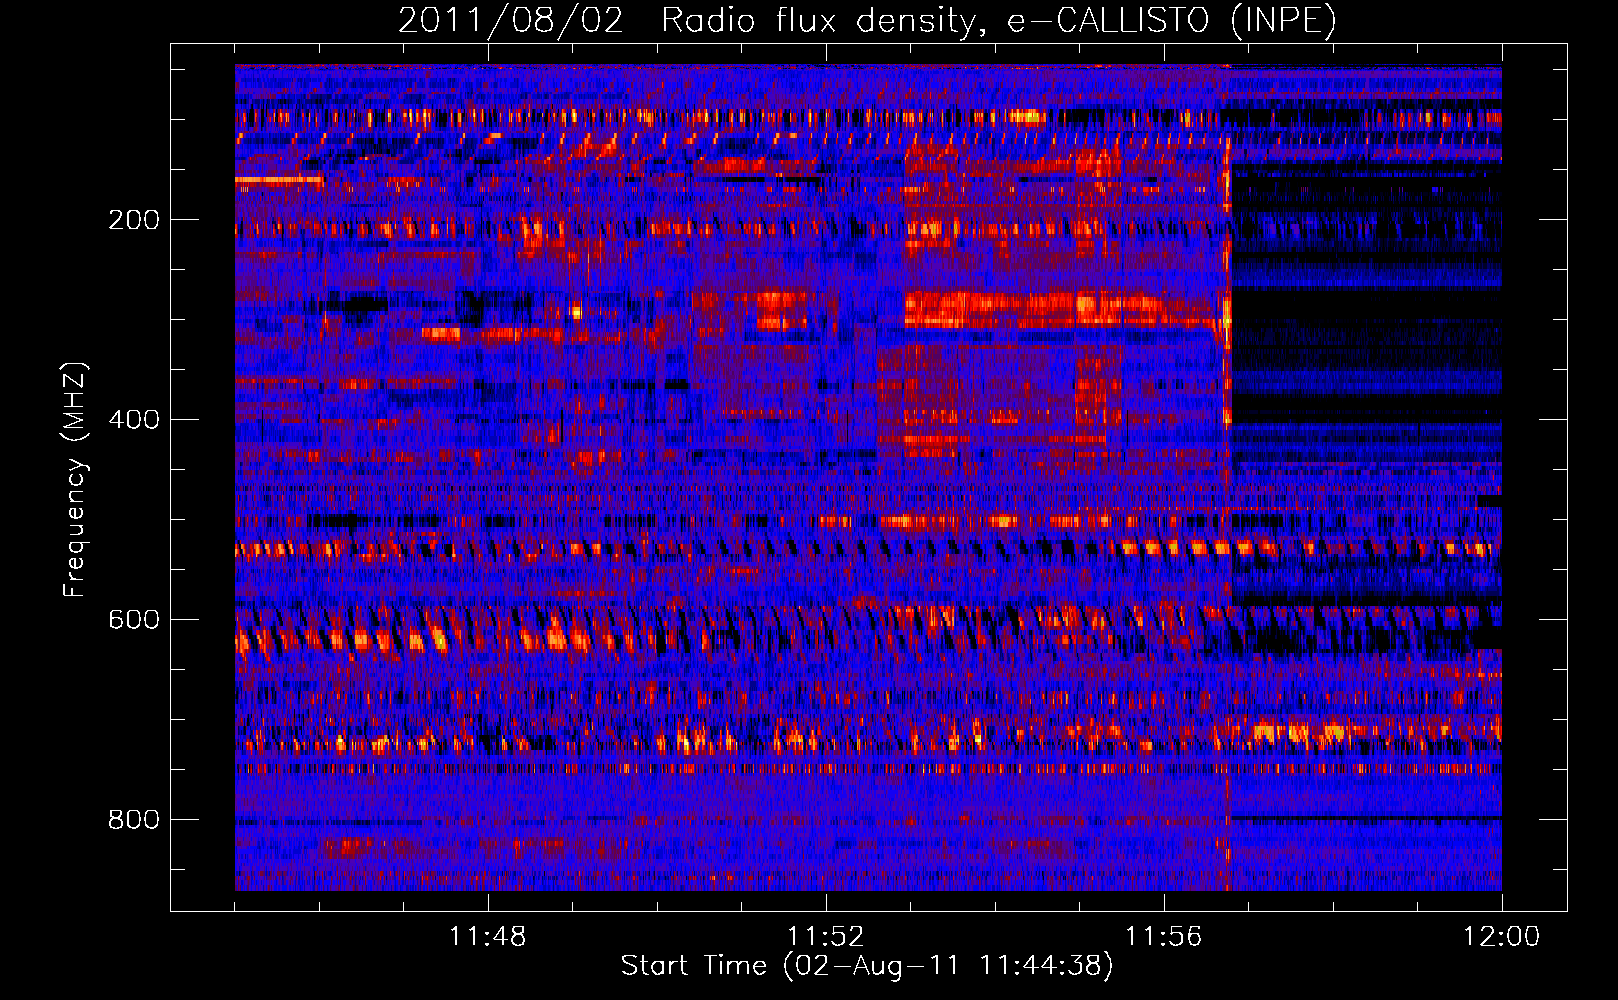
Task: Click the 200 frequency tick label
Action: point(133,220)
